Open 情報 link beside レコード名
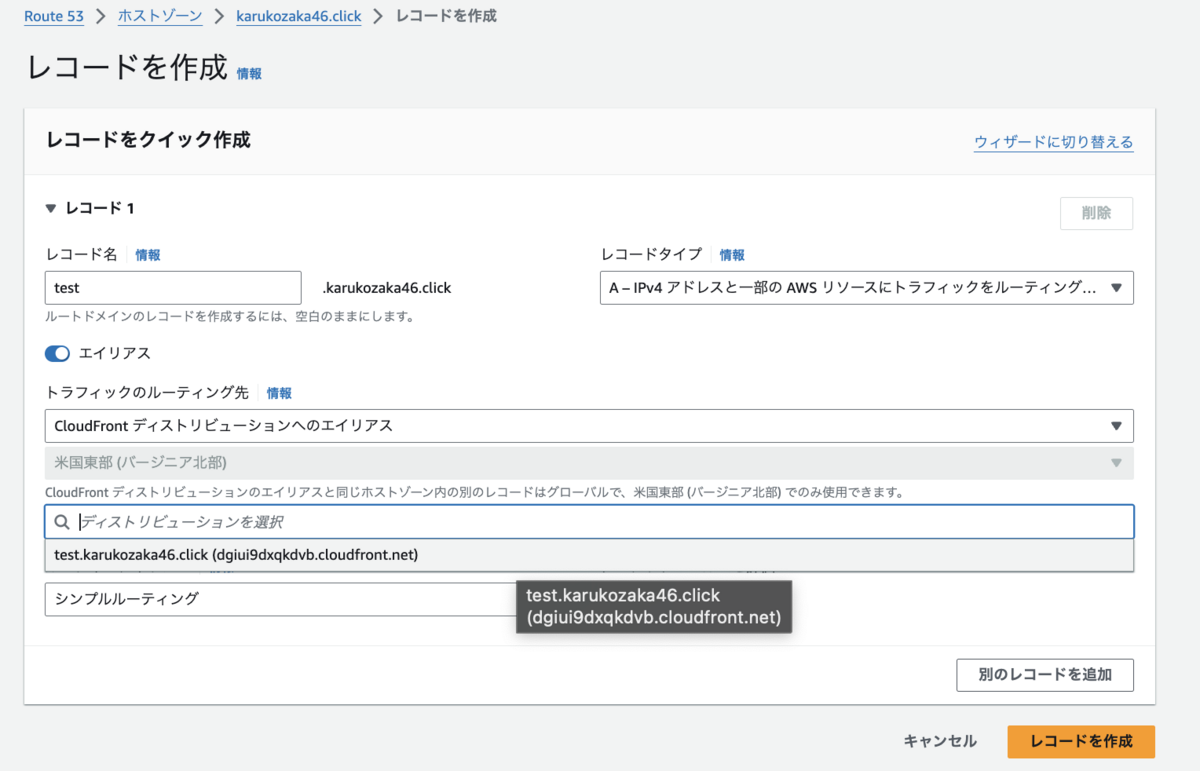Screen dimensions: 1200x771 [148, 255]
